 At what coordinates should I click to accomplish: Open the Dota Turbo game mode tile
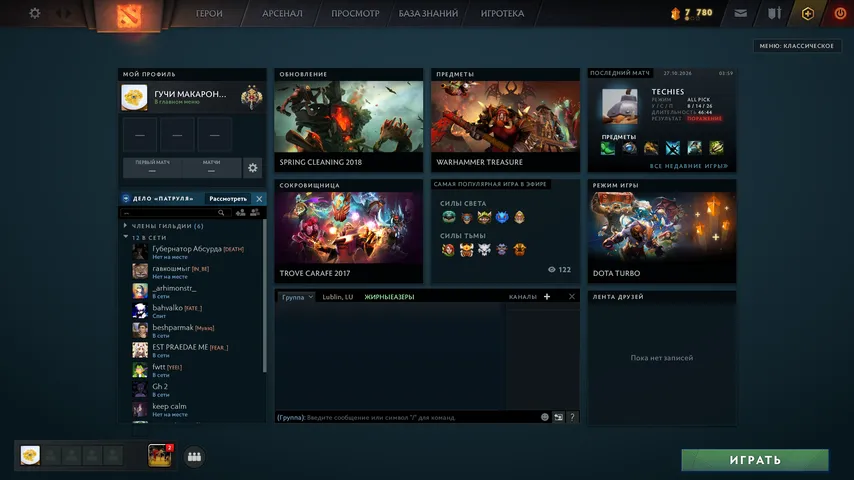pyautogui.click(x=662, y=231)
